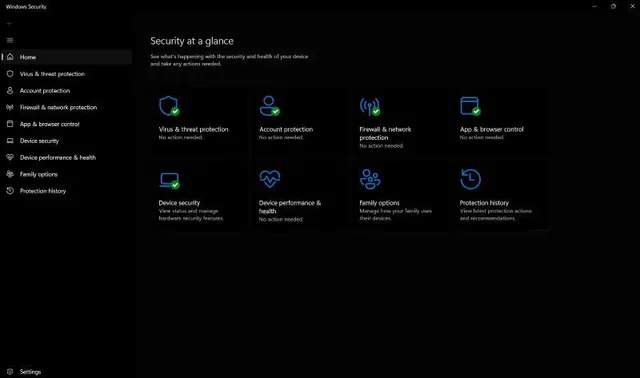
Task: Click the people icon on Family options card
Action: click(x=370, y=179)
